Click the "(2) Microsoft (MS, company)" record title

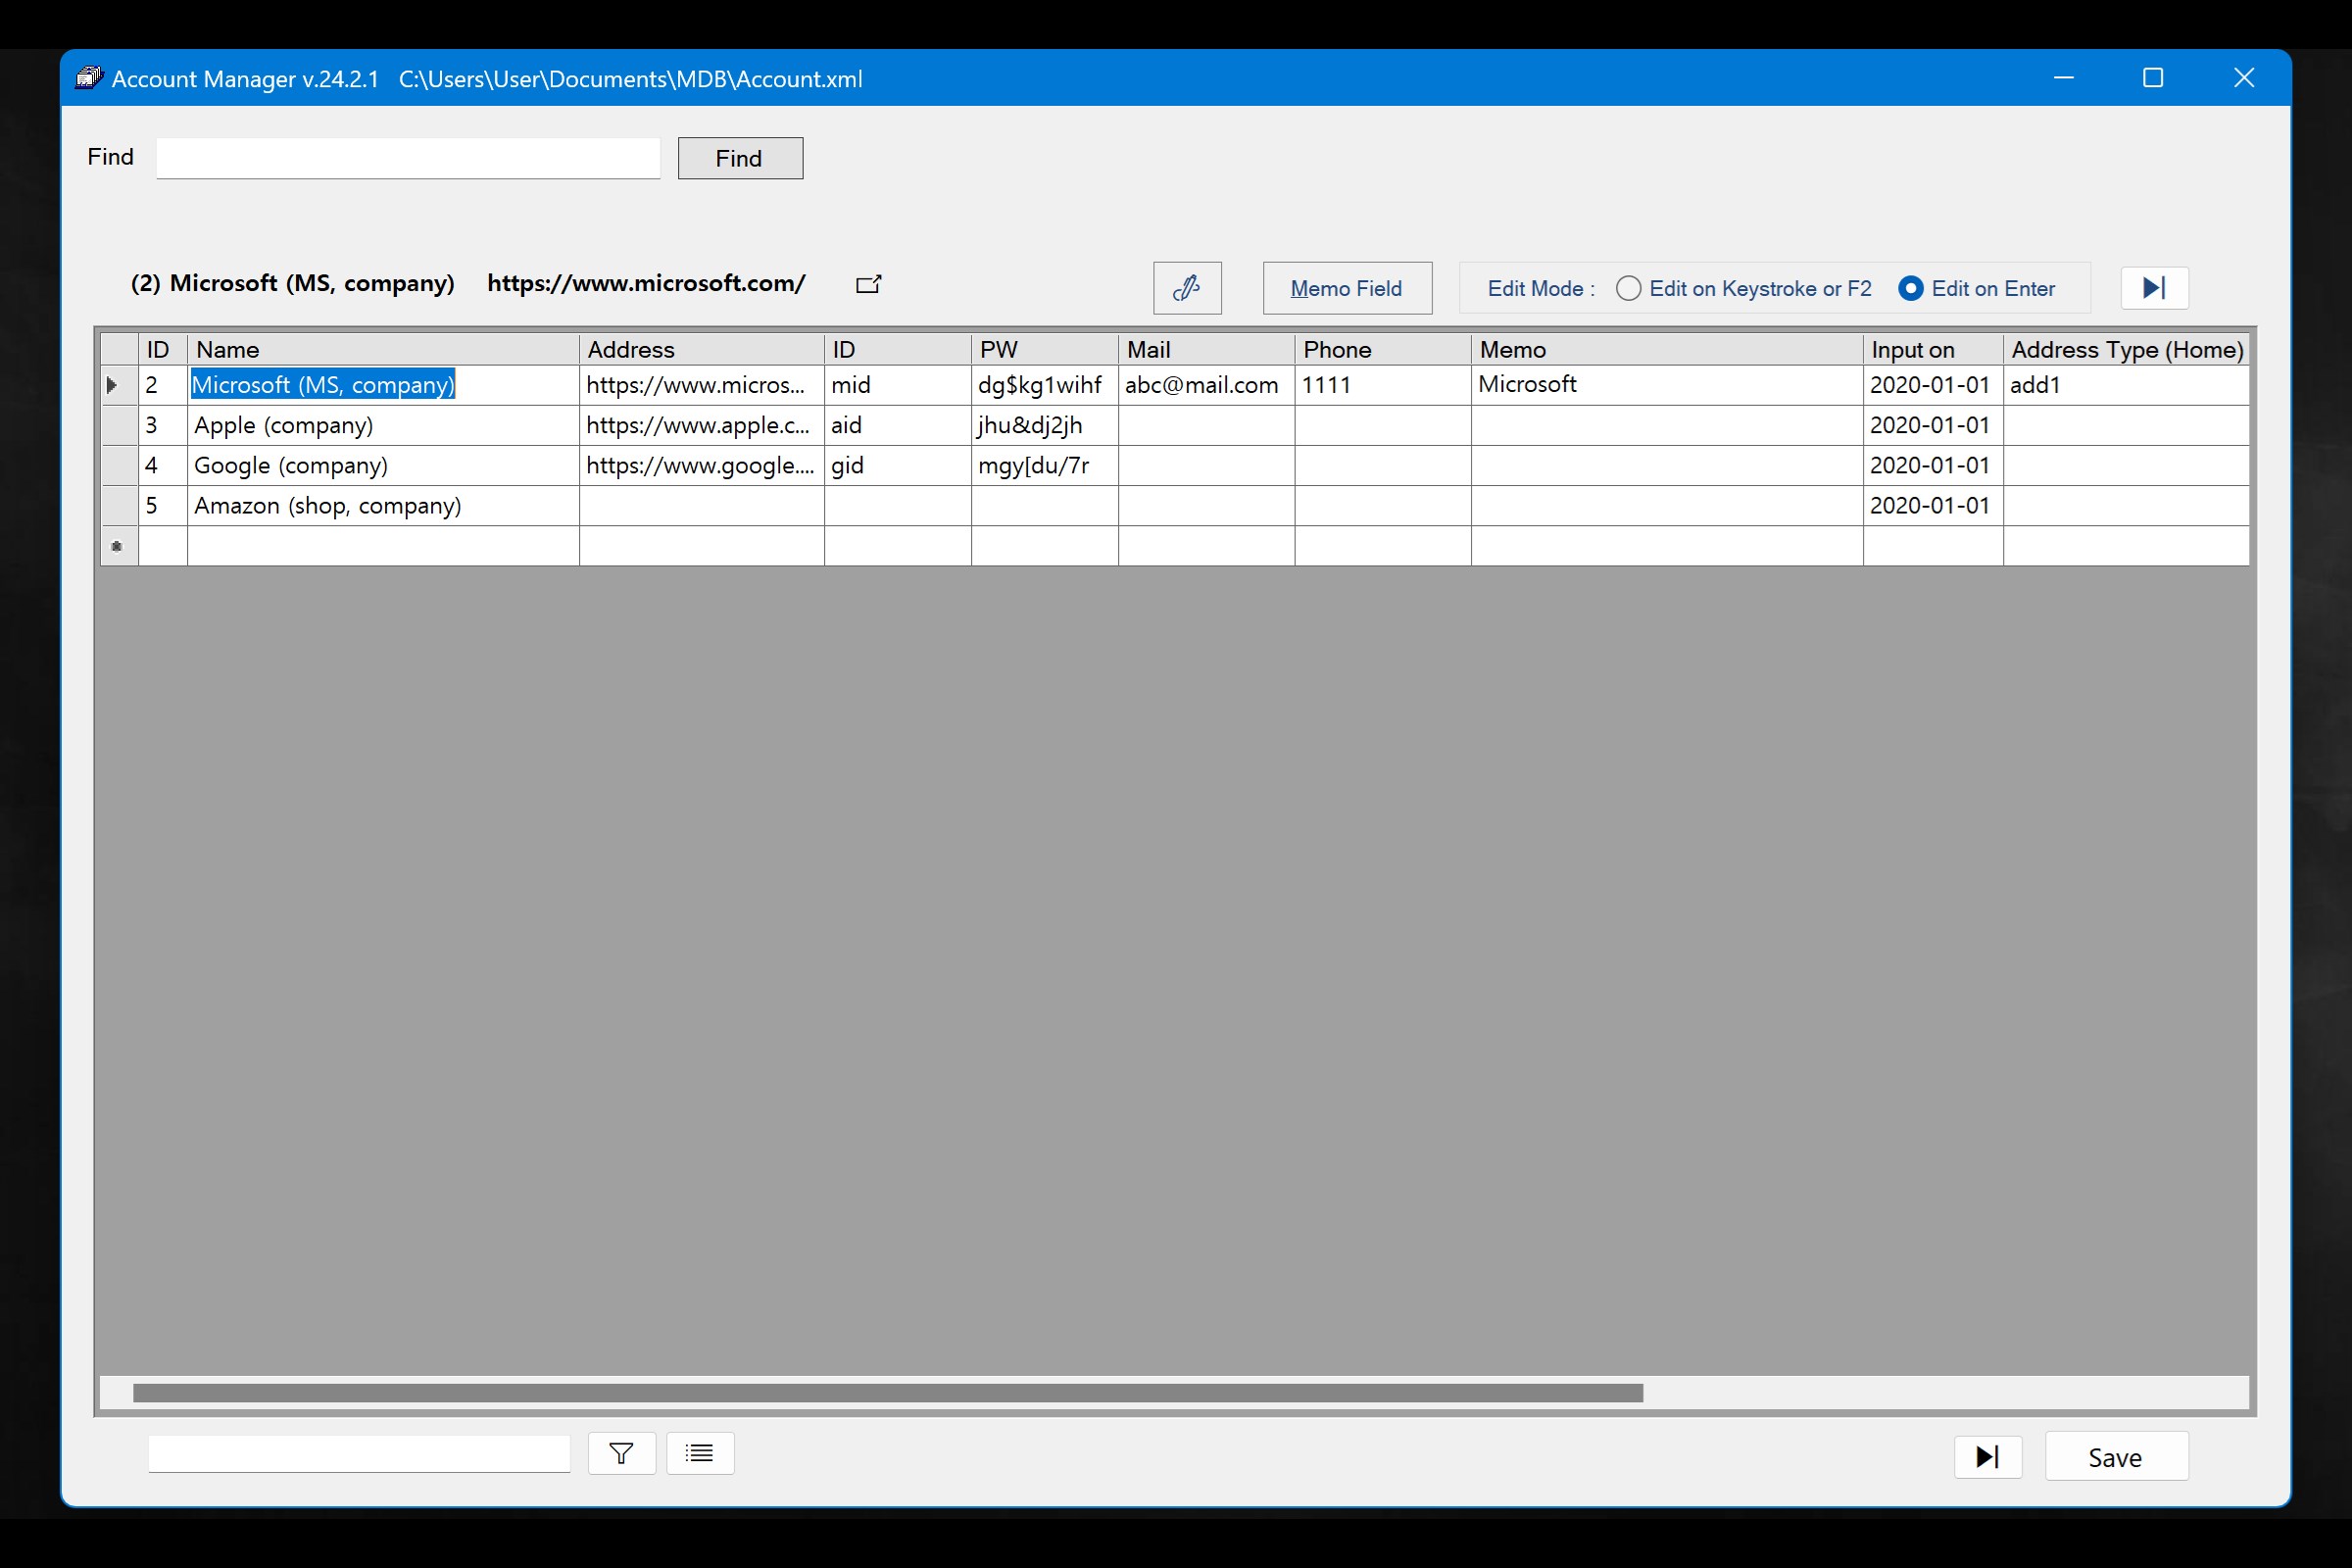(x=292, y=283)
